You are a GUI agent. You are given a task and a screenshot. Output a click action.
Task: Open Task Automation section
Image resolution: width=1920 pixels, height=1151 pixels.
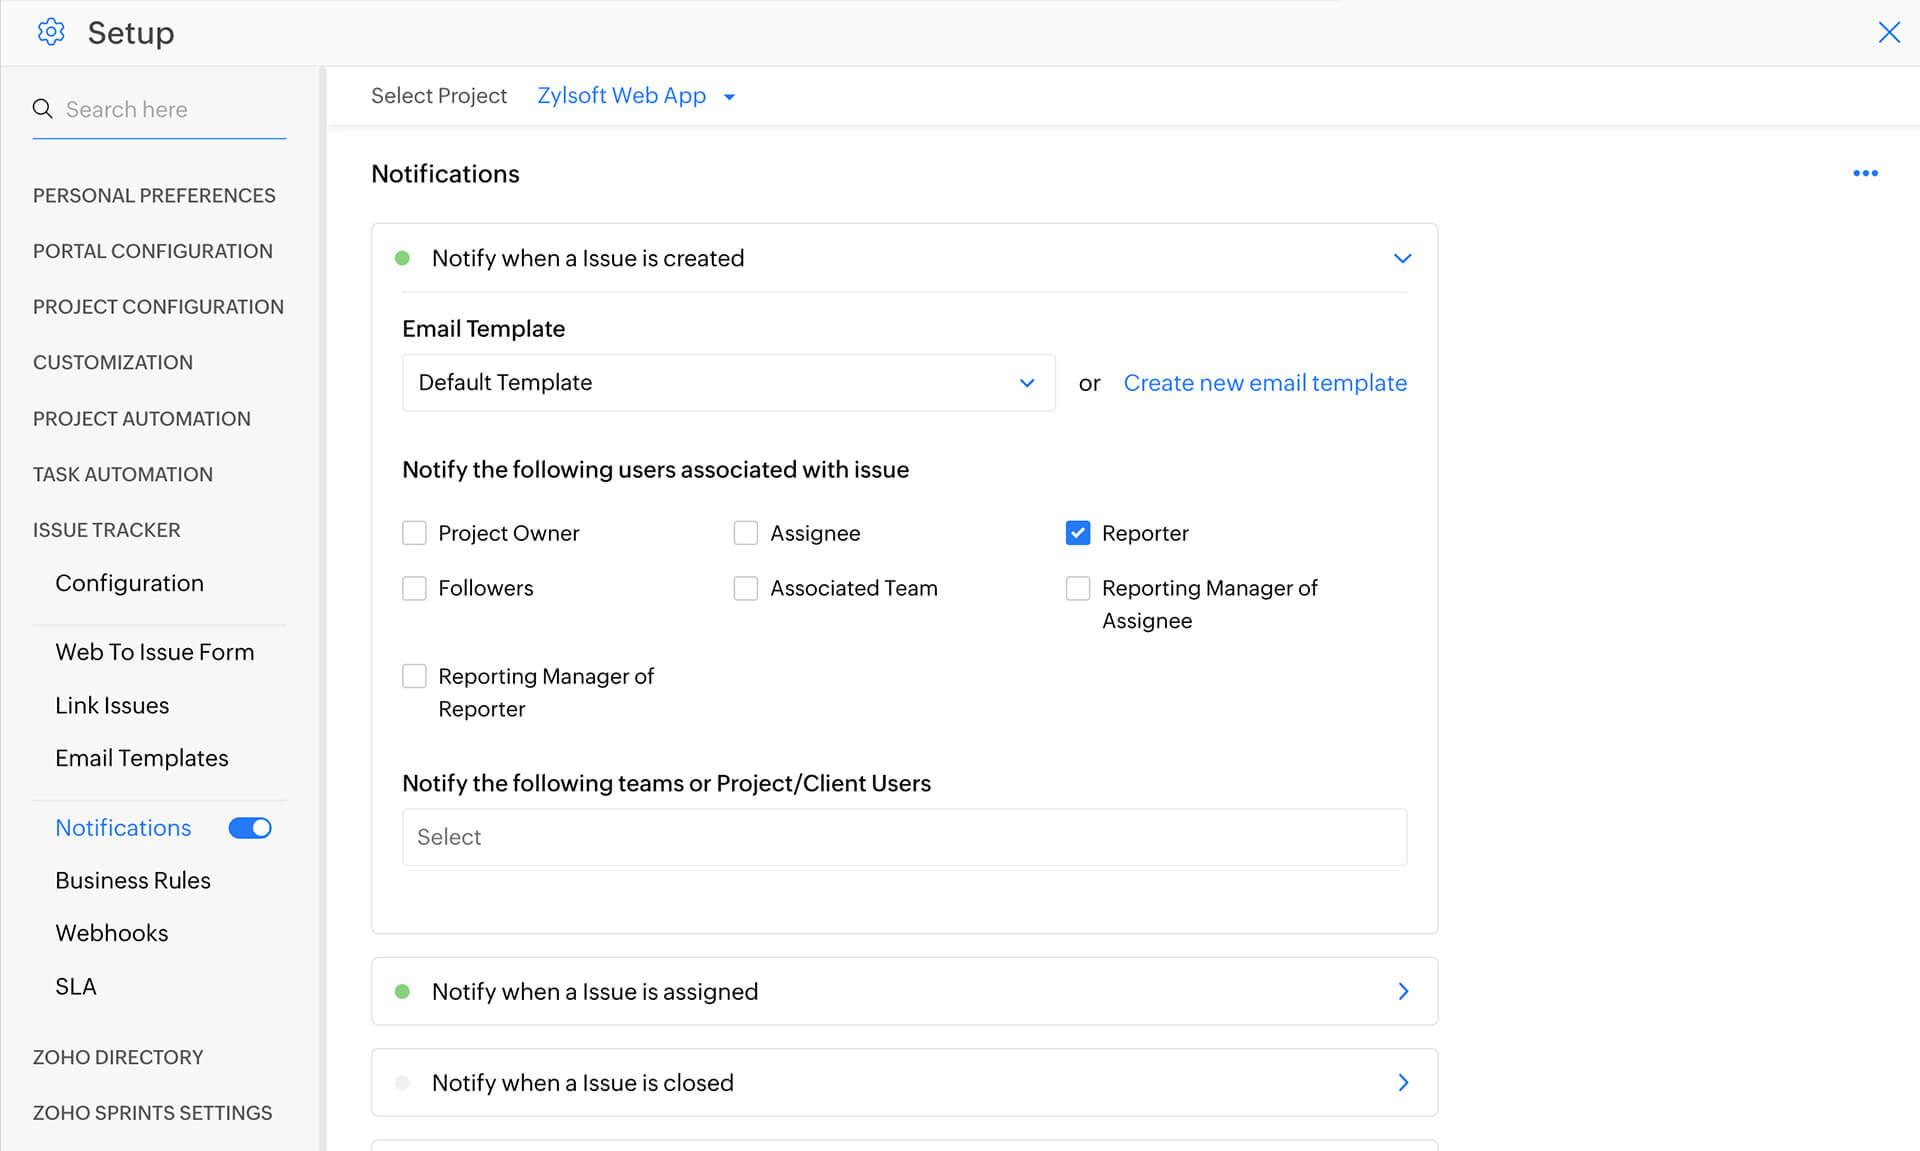[x=122, y=474]
